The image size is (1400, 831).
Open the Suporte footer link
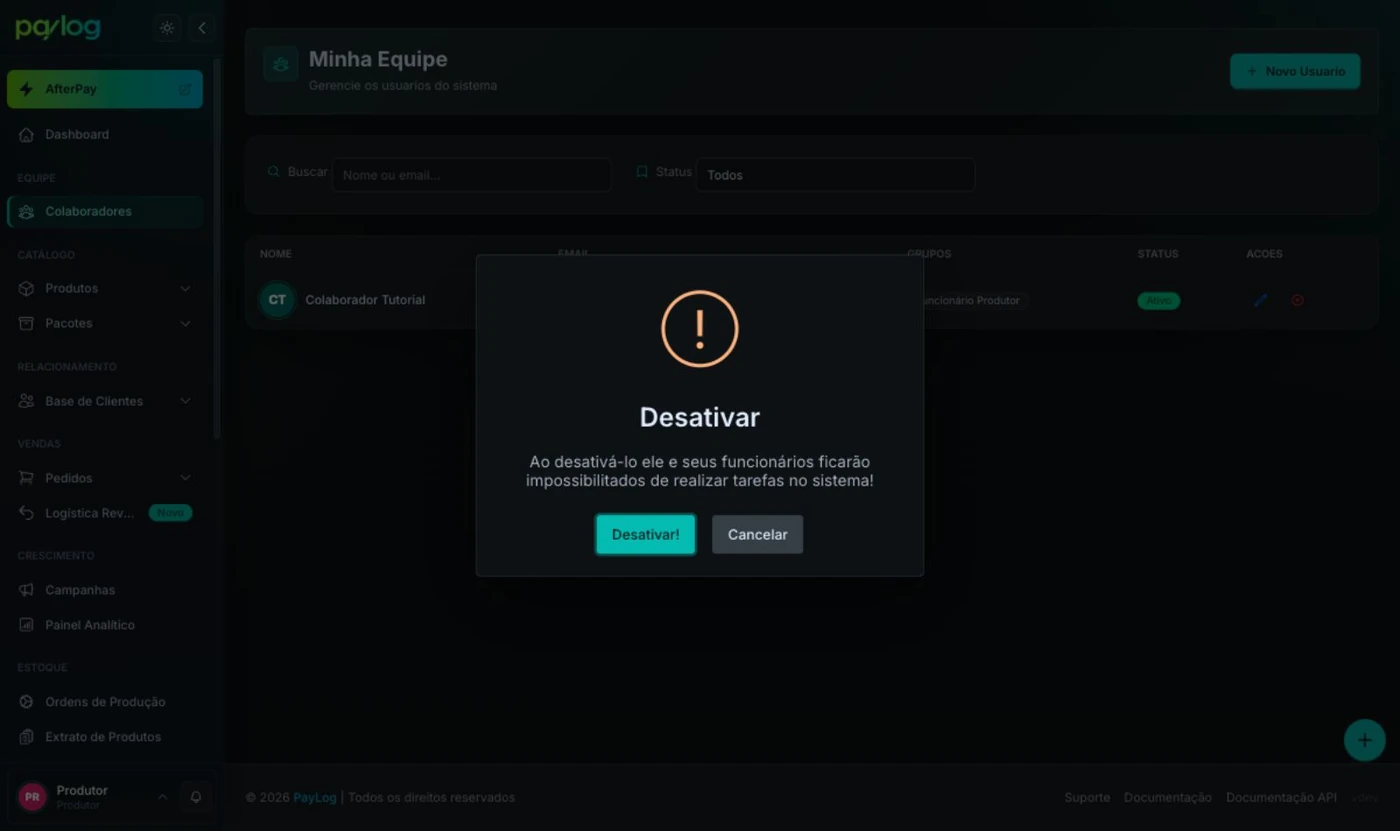pos(1087,798)
